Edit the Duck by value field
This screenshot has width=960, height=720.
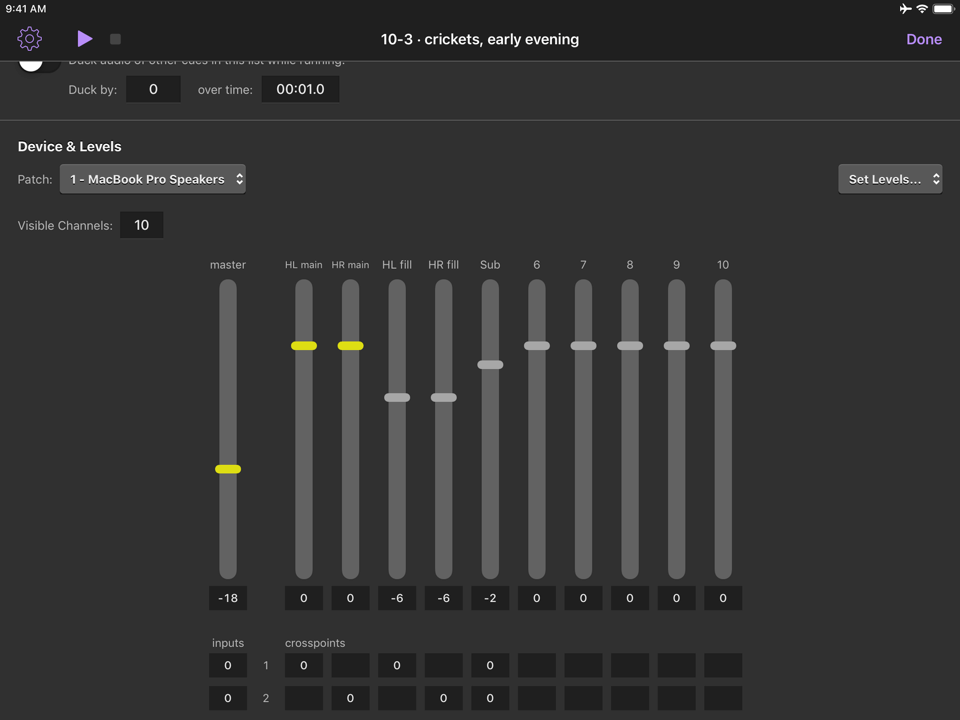(x=153, y=89)
